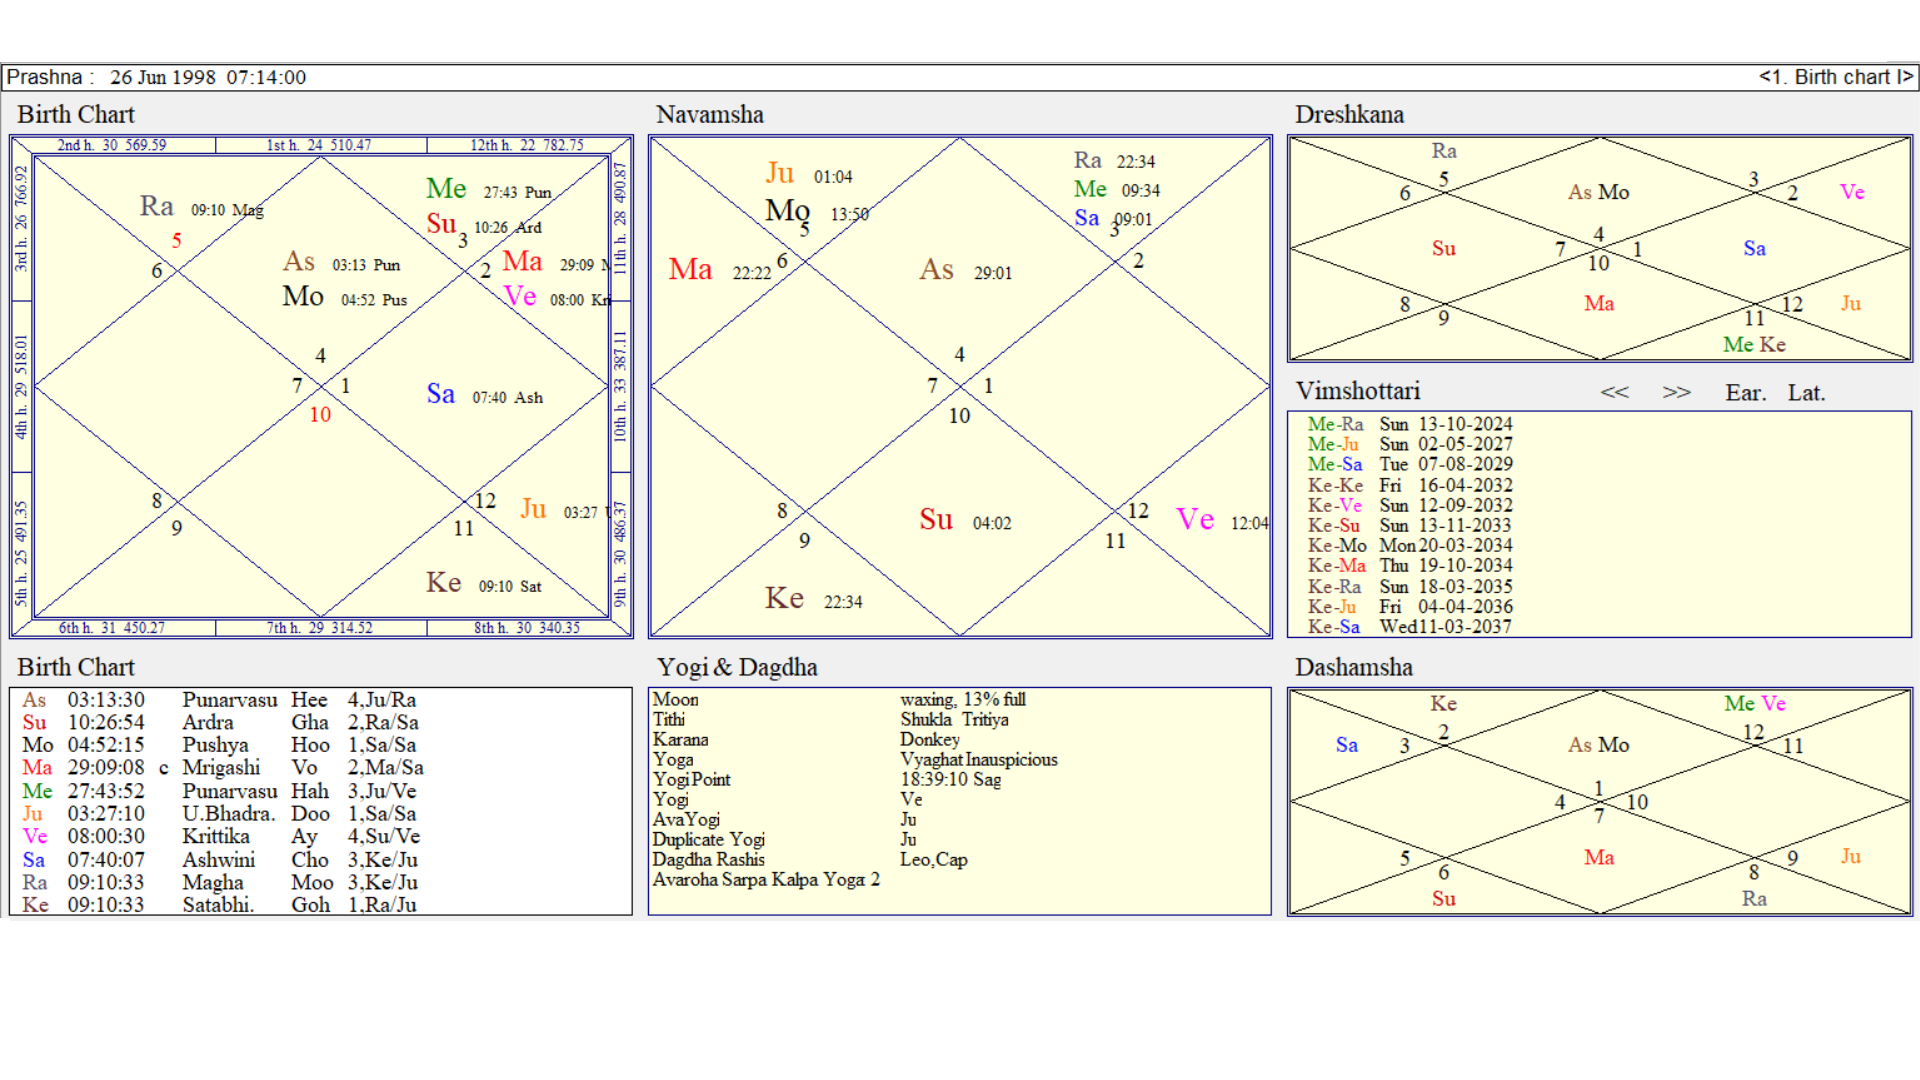This screenshot has width=1920, height=1080.
Task: Click Ketu 'Ke' in the Birth Chart diagram
Action: coord(443,583)
